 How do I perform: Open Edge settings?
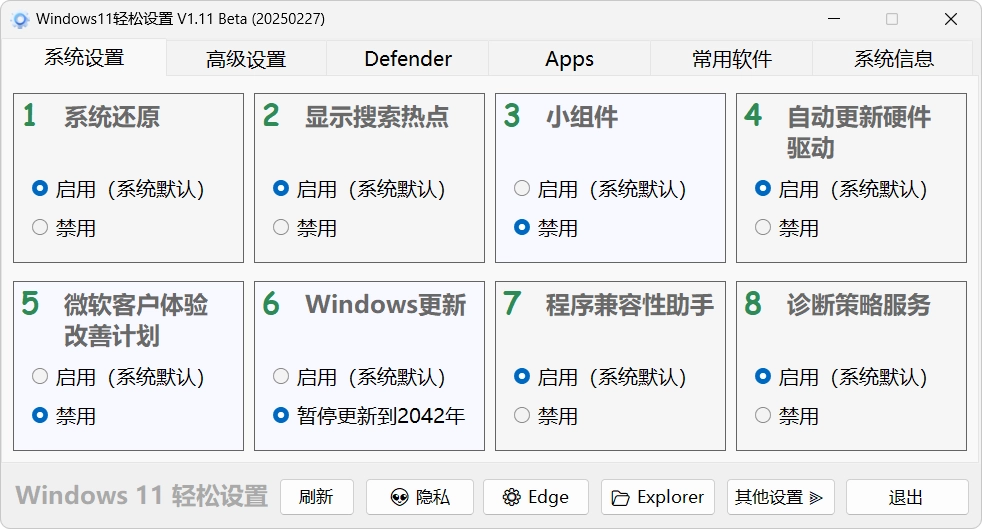pos(535,497)
